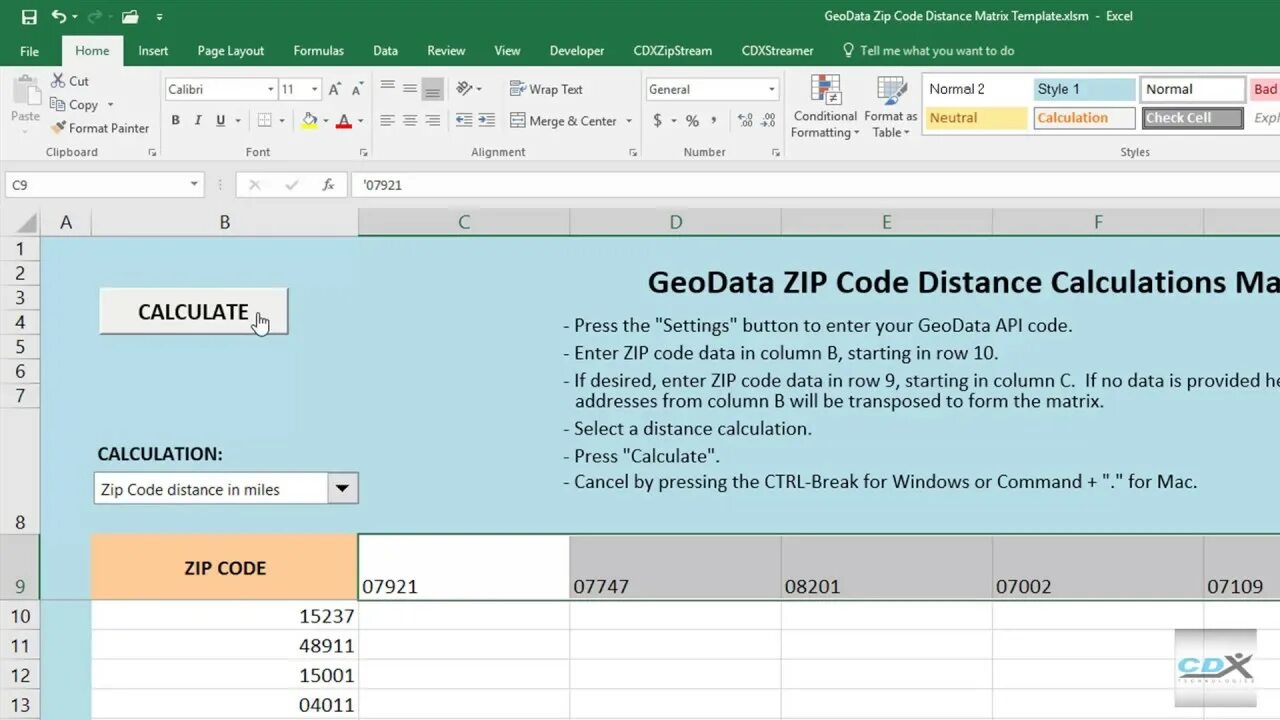Click the Name Box showing C9

[x=96, y=185]
